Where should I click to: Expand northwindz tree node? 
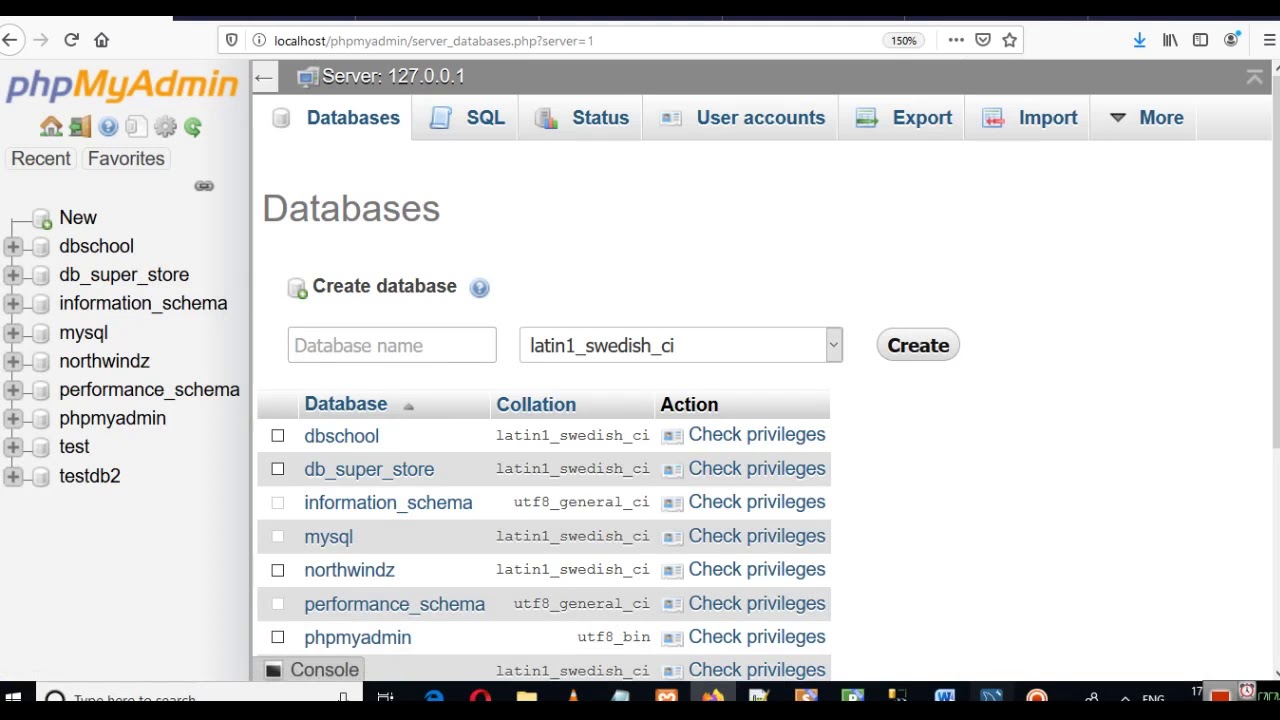13,361
